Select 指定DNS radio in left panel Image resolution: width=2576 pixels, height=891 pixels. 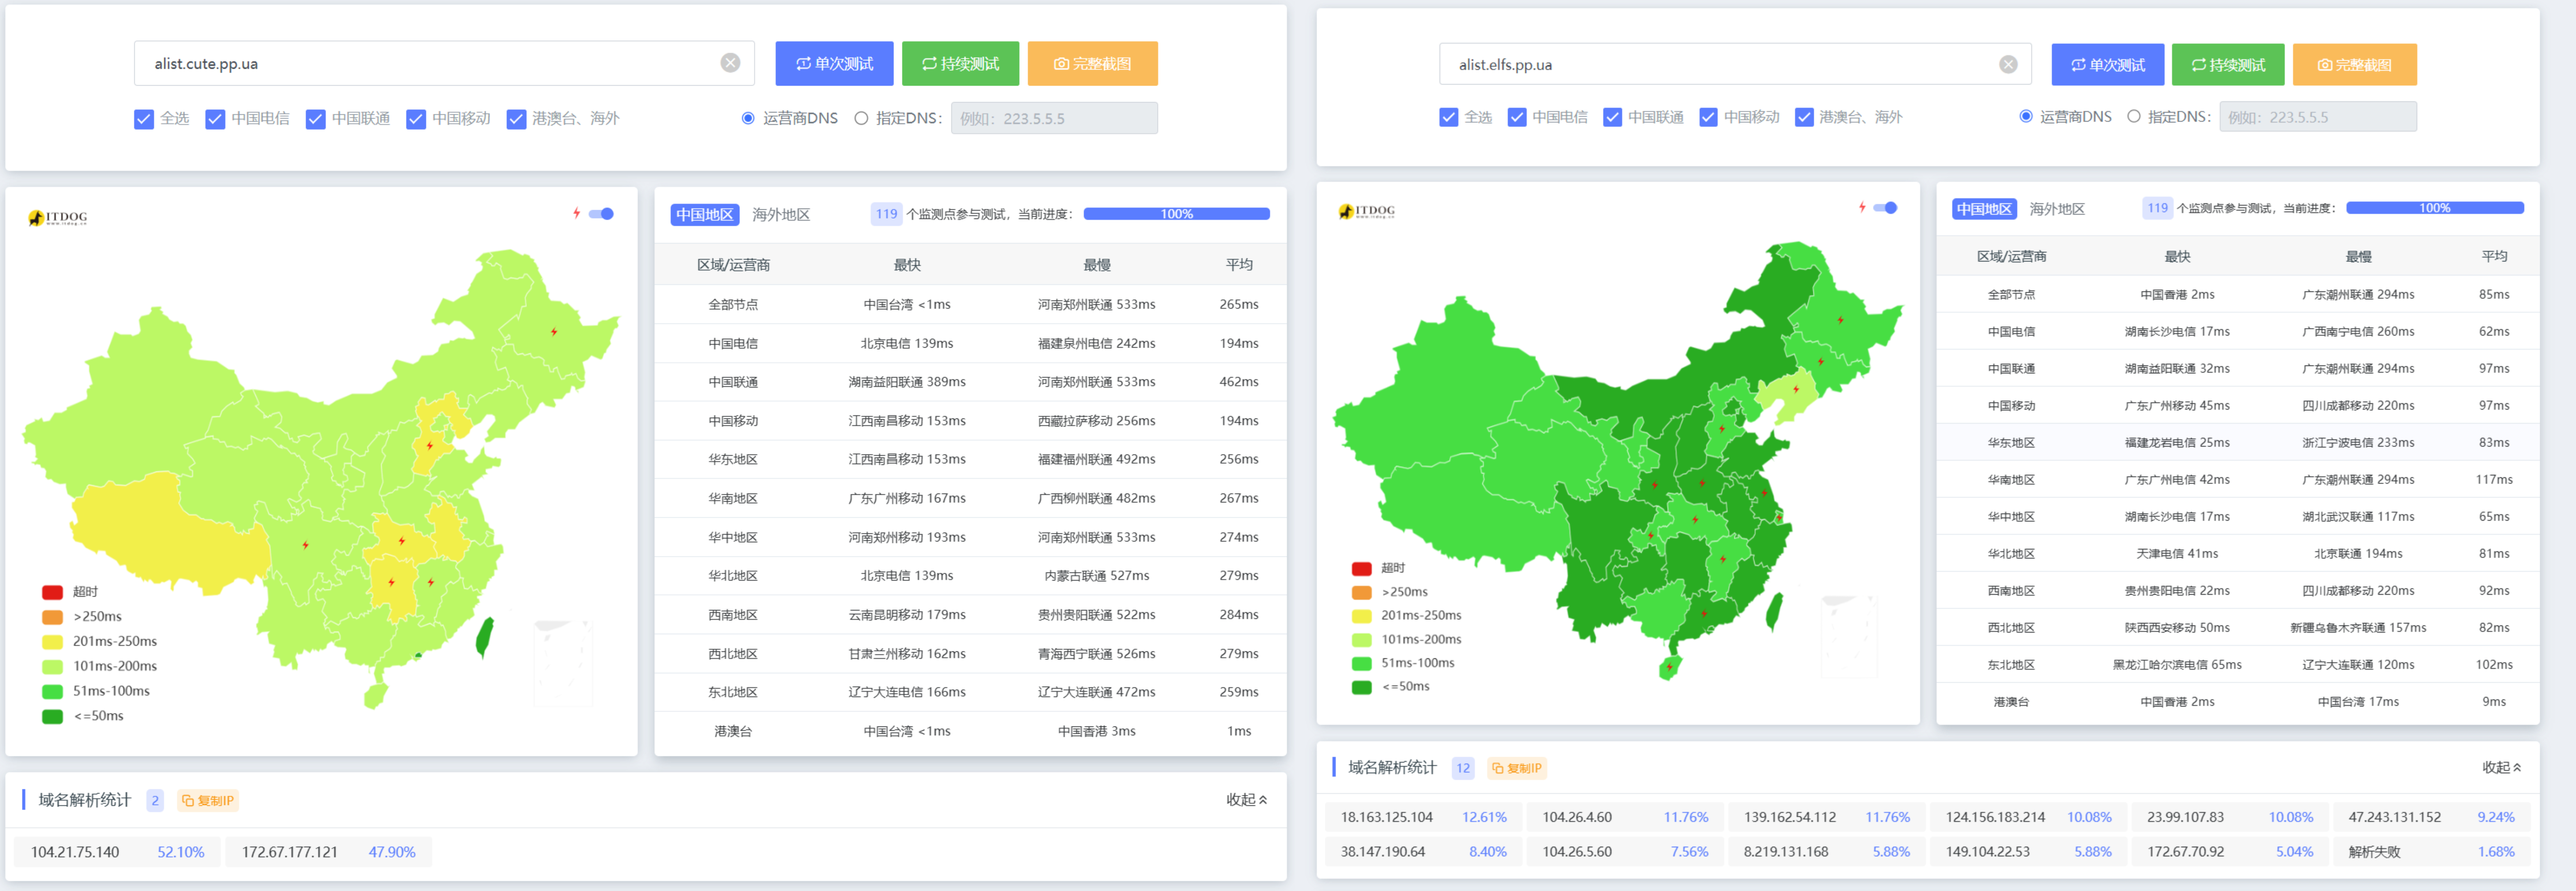point(861,118)
